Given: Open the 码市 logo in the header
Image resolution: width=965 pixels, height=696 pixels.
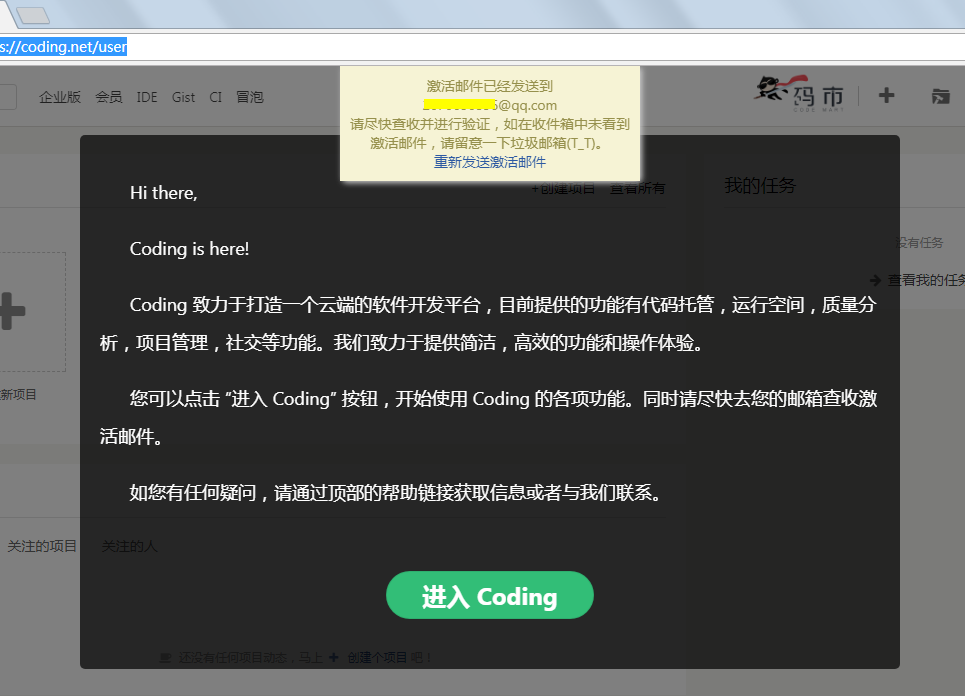Looking at the screenshot, I should (x=799, y=94).
